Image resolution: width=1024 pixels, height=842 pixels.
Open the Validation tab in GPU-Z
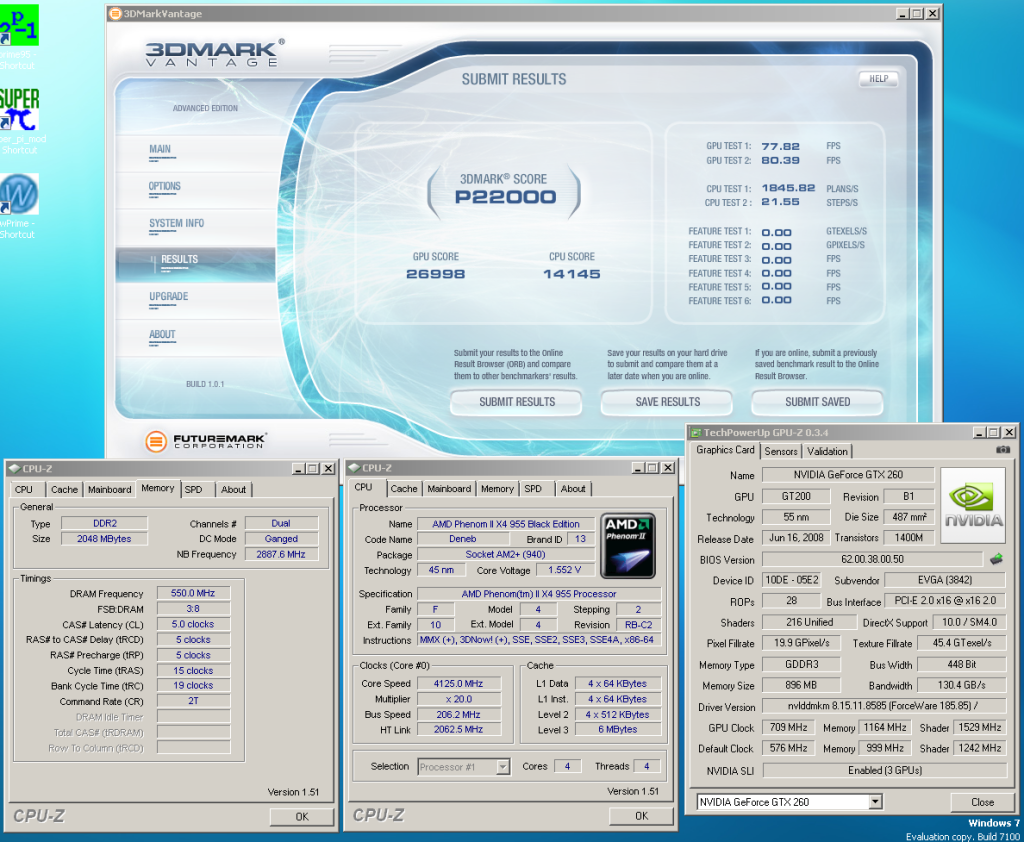827,451
